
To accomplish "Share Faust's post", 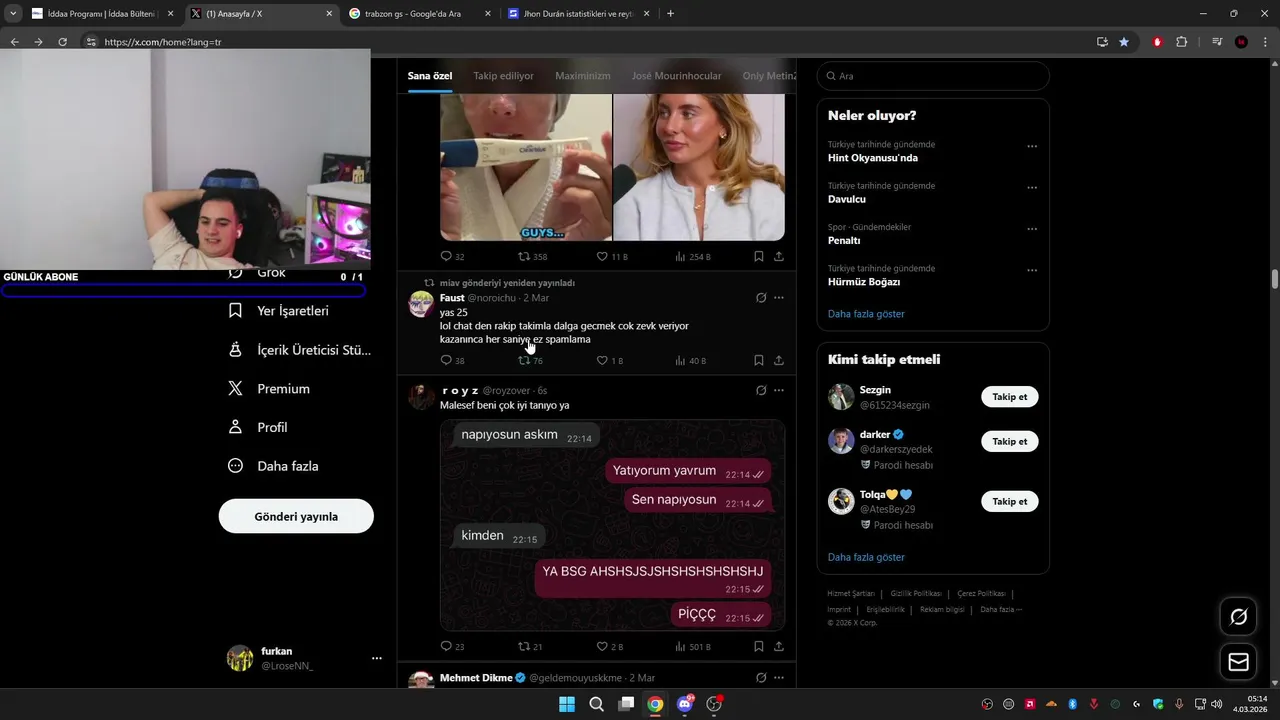I will (x=779, y=360).
